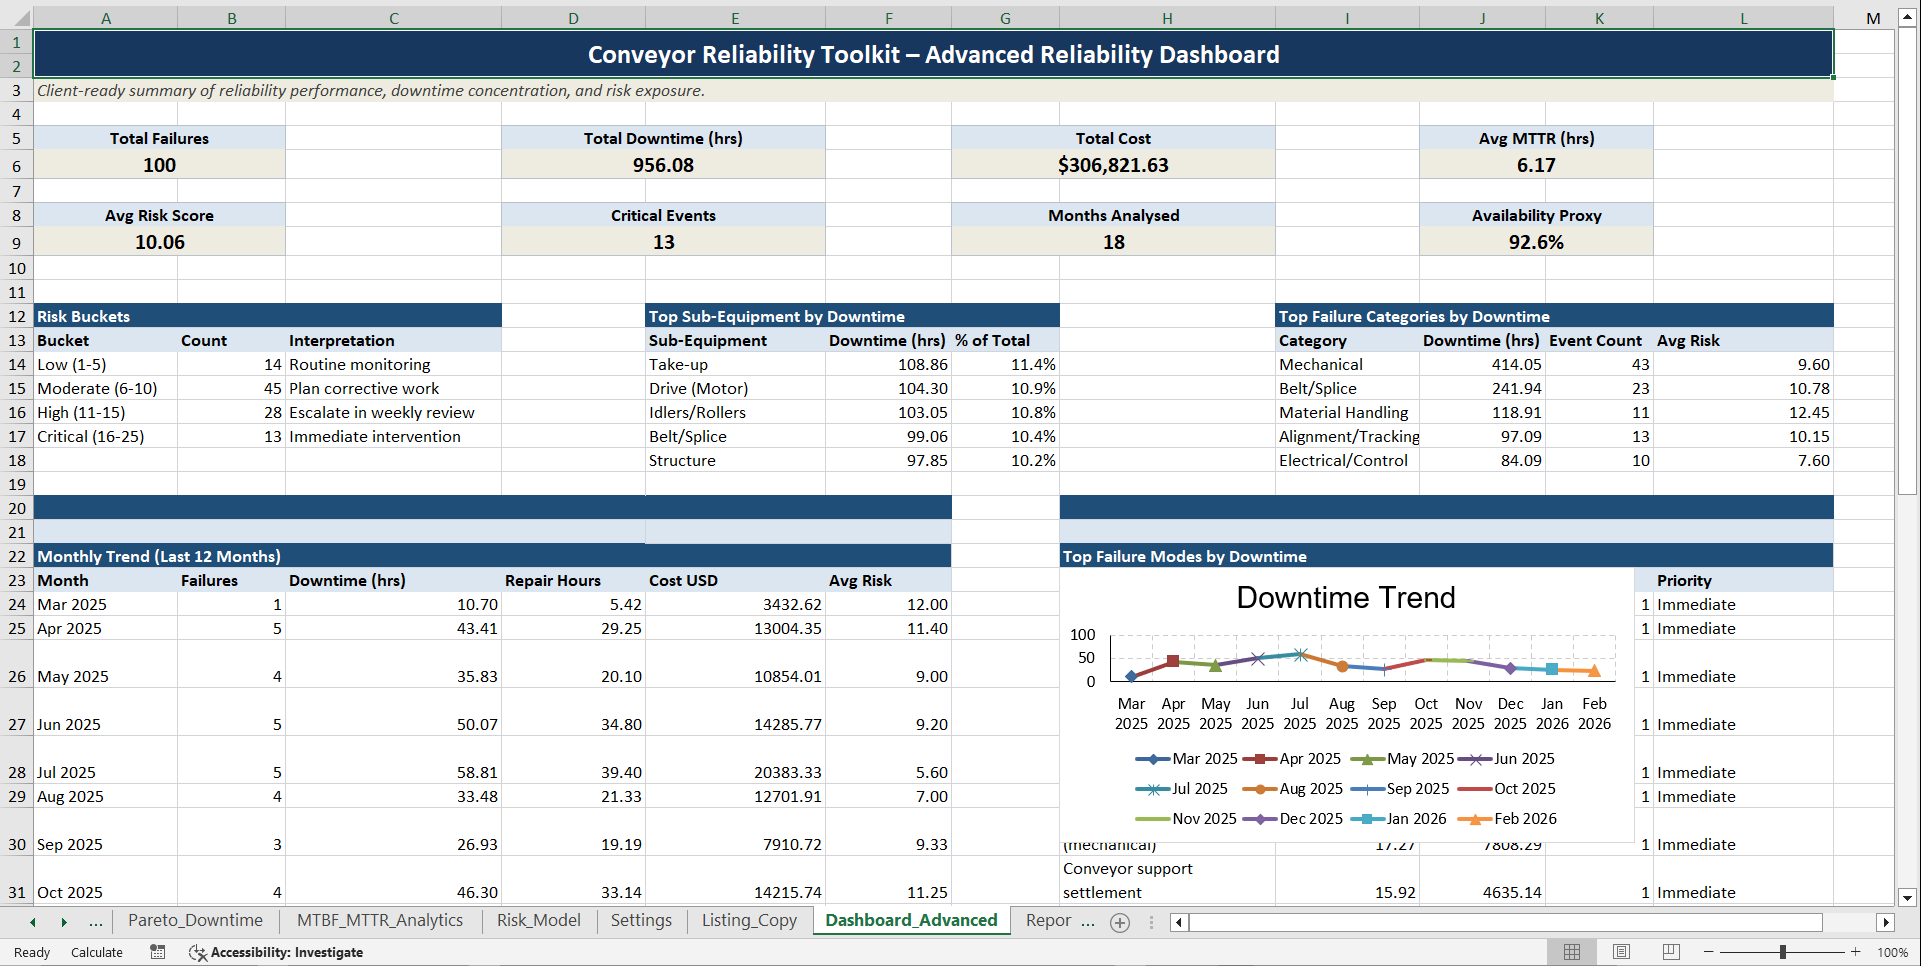The width and height of the screenshot is (1921, 966).
Task: Switch to Page Layout view icon
Action: [x=1621, y=952]
